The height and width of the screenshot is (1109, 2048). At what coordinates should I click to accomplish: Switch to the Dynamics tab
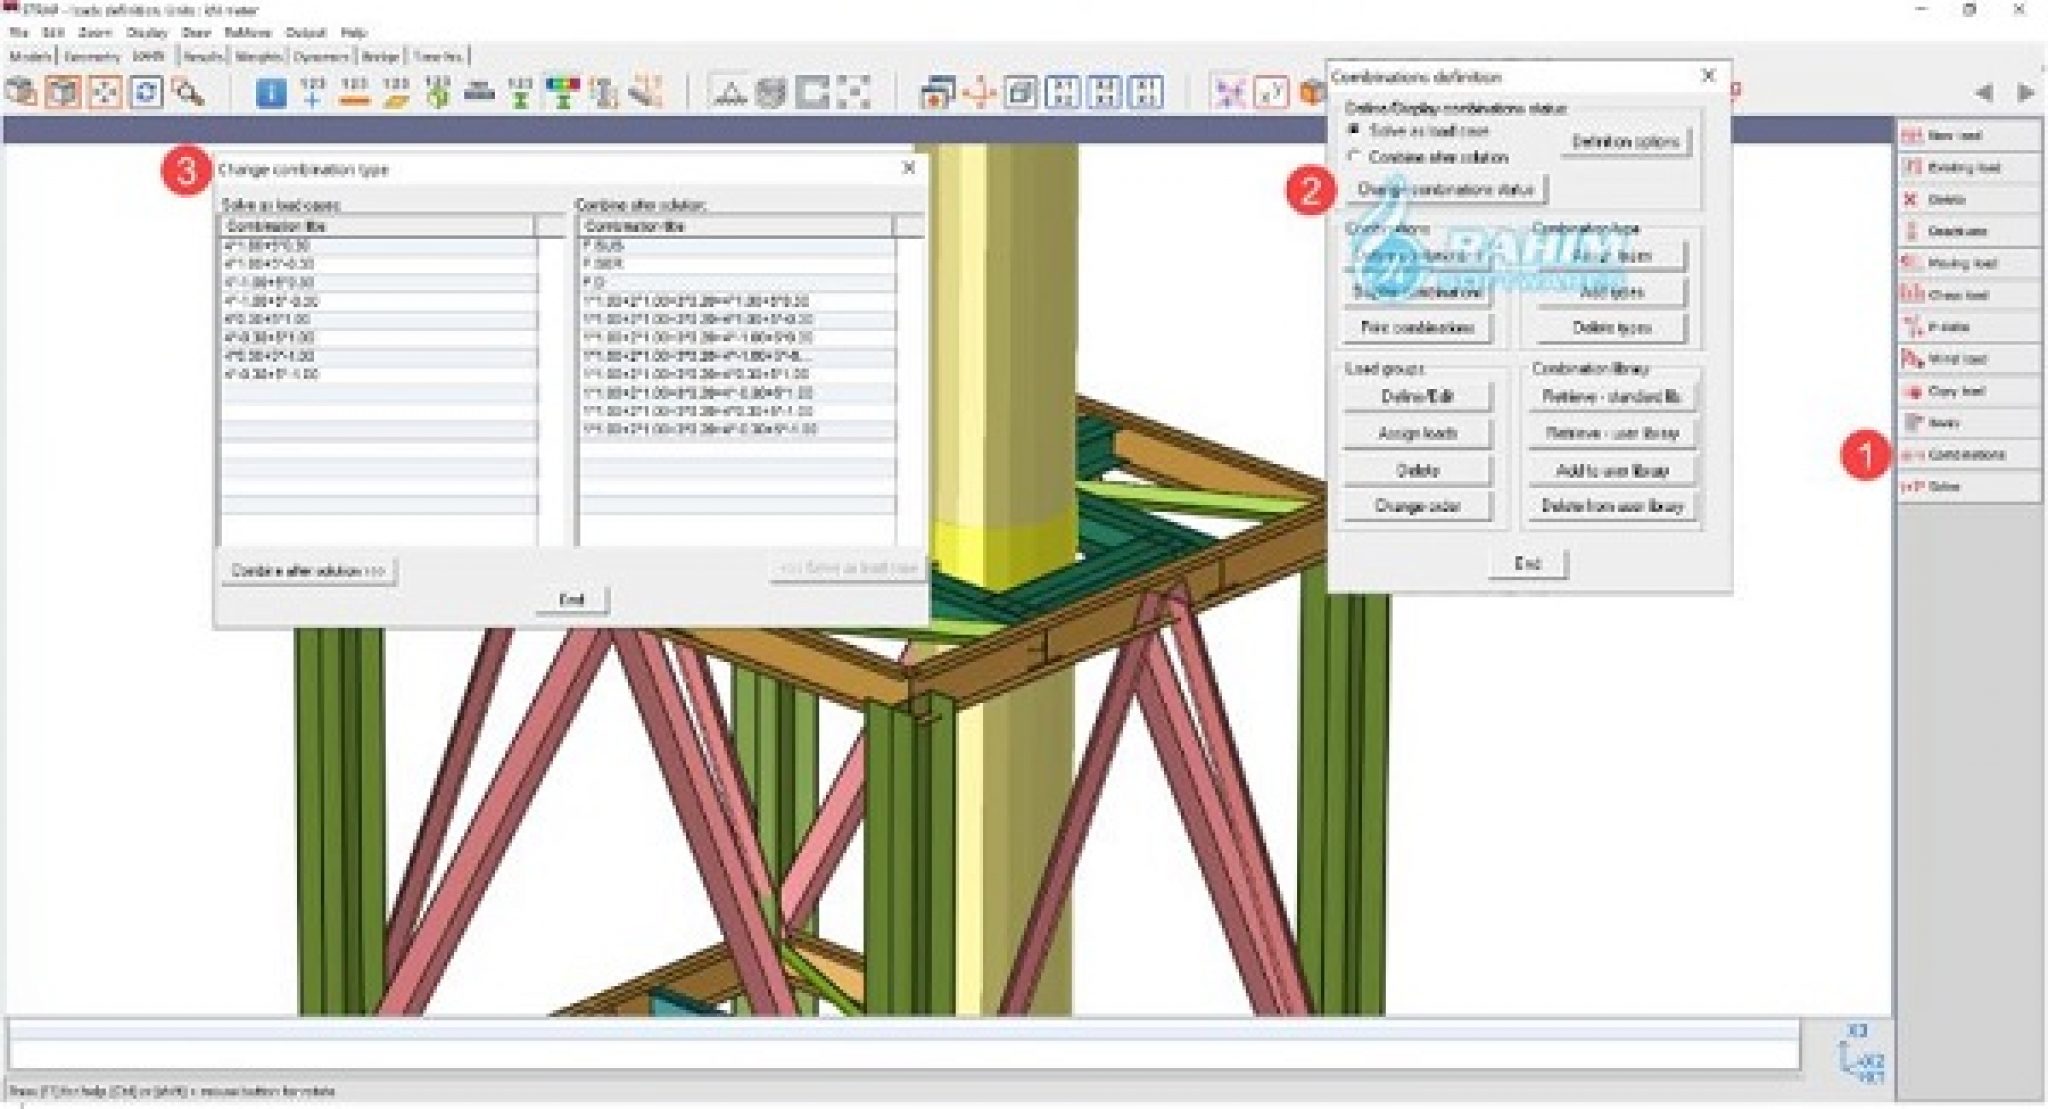(x=319, y=57)
